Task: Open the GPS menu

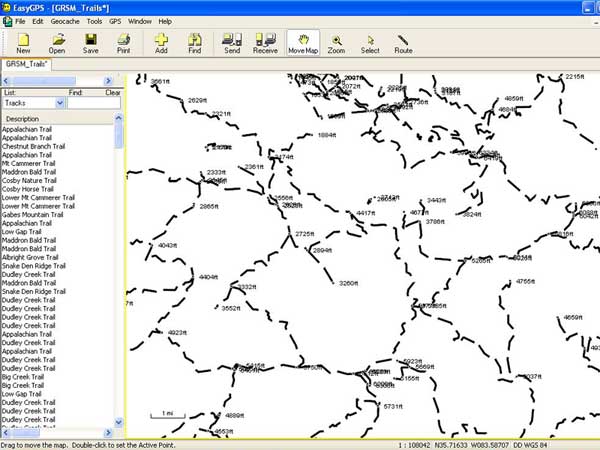Action: coord(115,21)
